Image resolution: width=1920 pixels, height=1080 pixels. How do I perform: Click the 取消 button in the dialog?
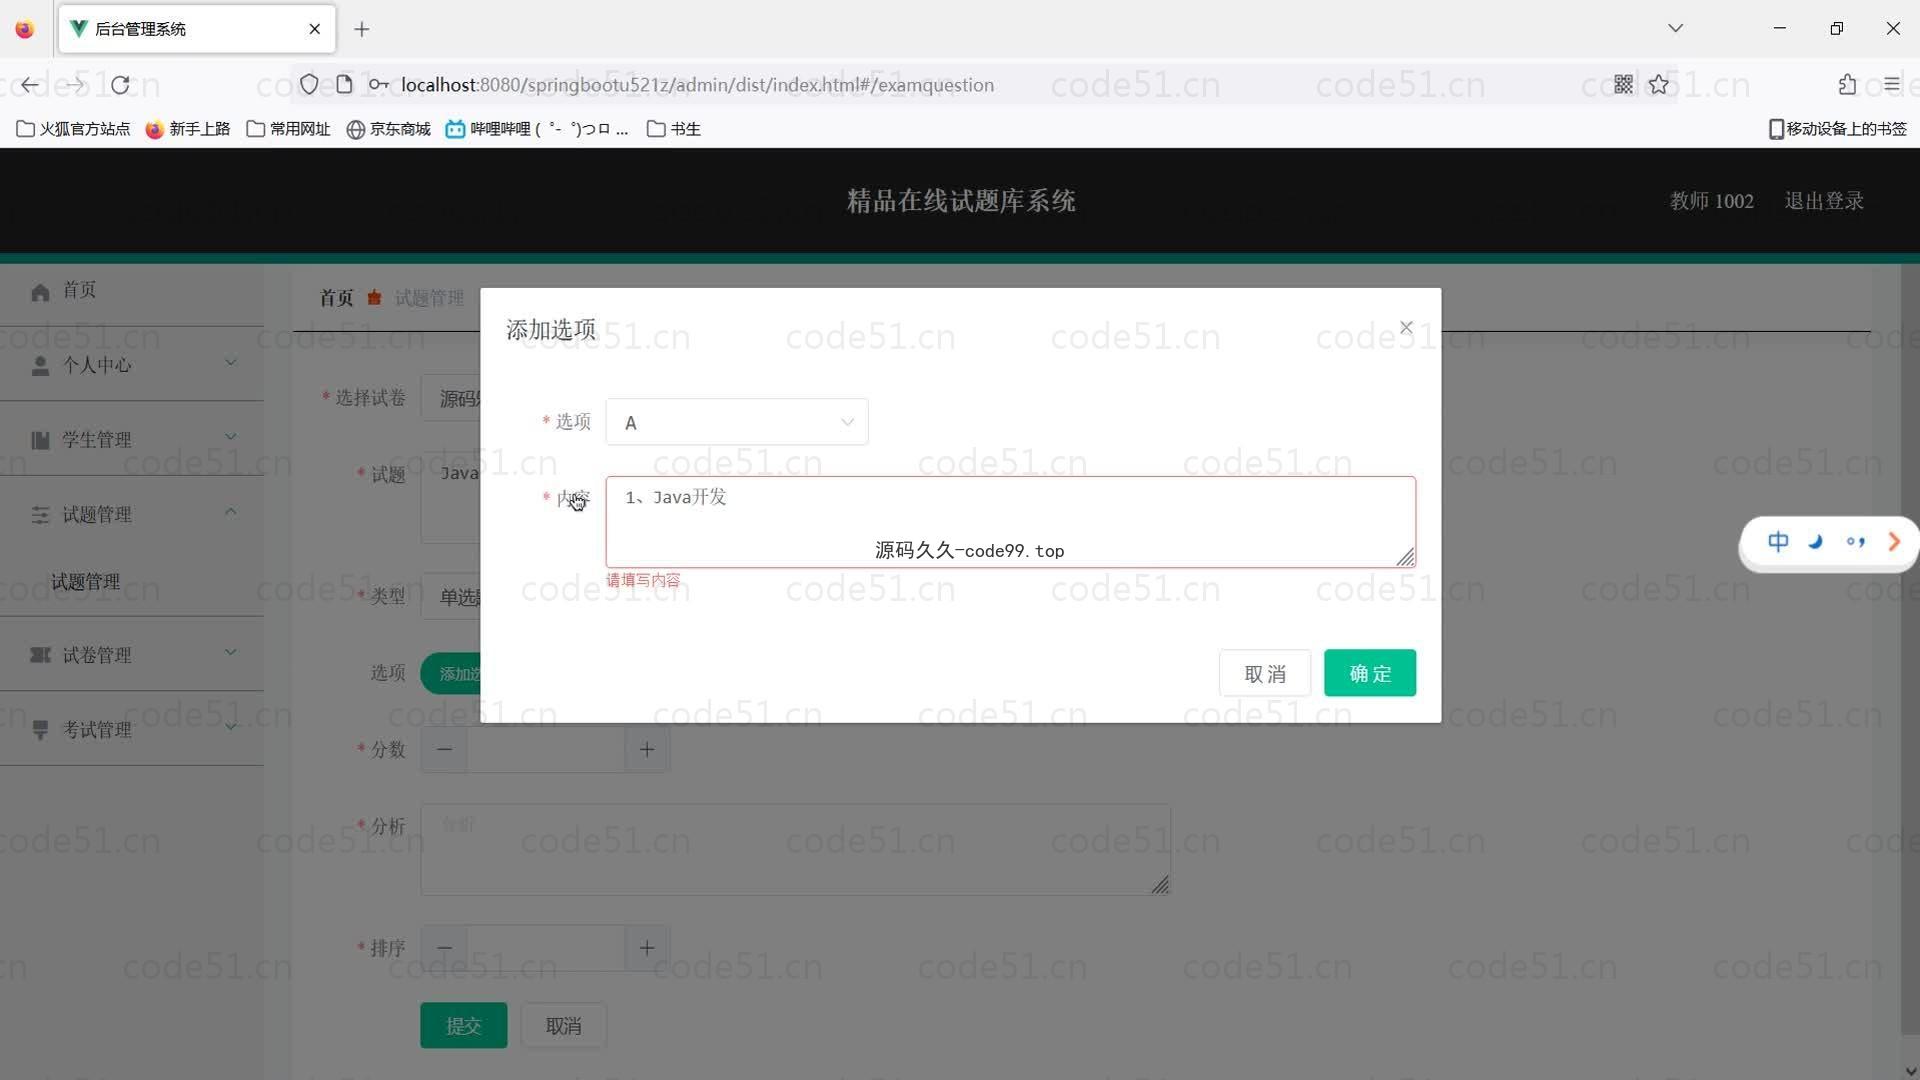(1265, 673)
